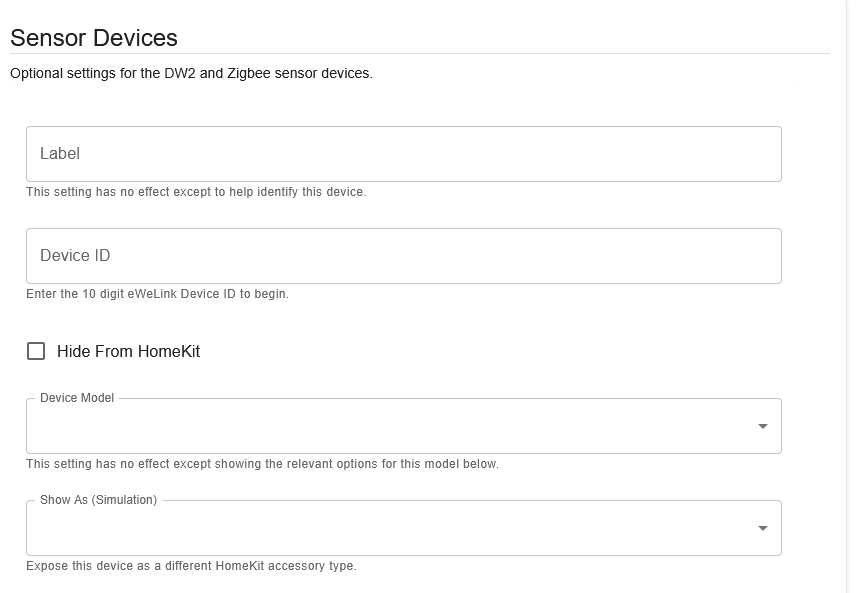Expand the Show As (Simulation) dropdown

(x=390, y=529)
